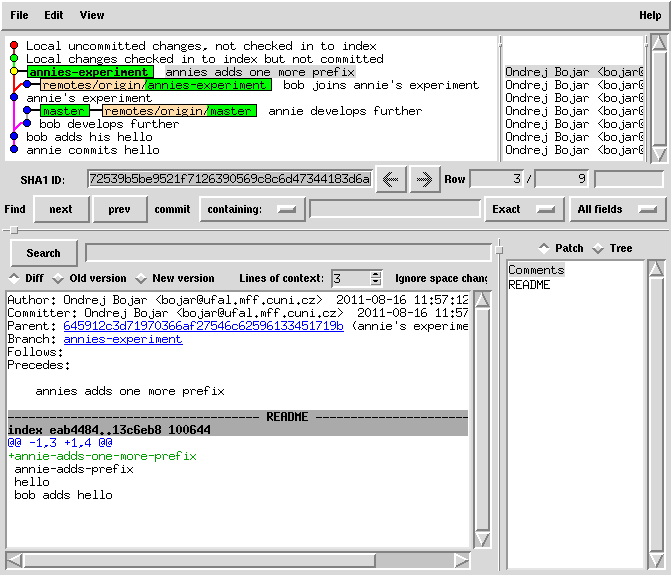Click the Search button
Screen dimensions: 671x575
[x=43, y=253]
